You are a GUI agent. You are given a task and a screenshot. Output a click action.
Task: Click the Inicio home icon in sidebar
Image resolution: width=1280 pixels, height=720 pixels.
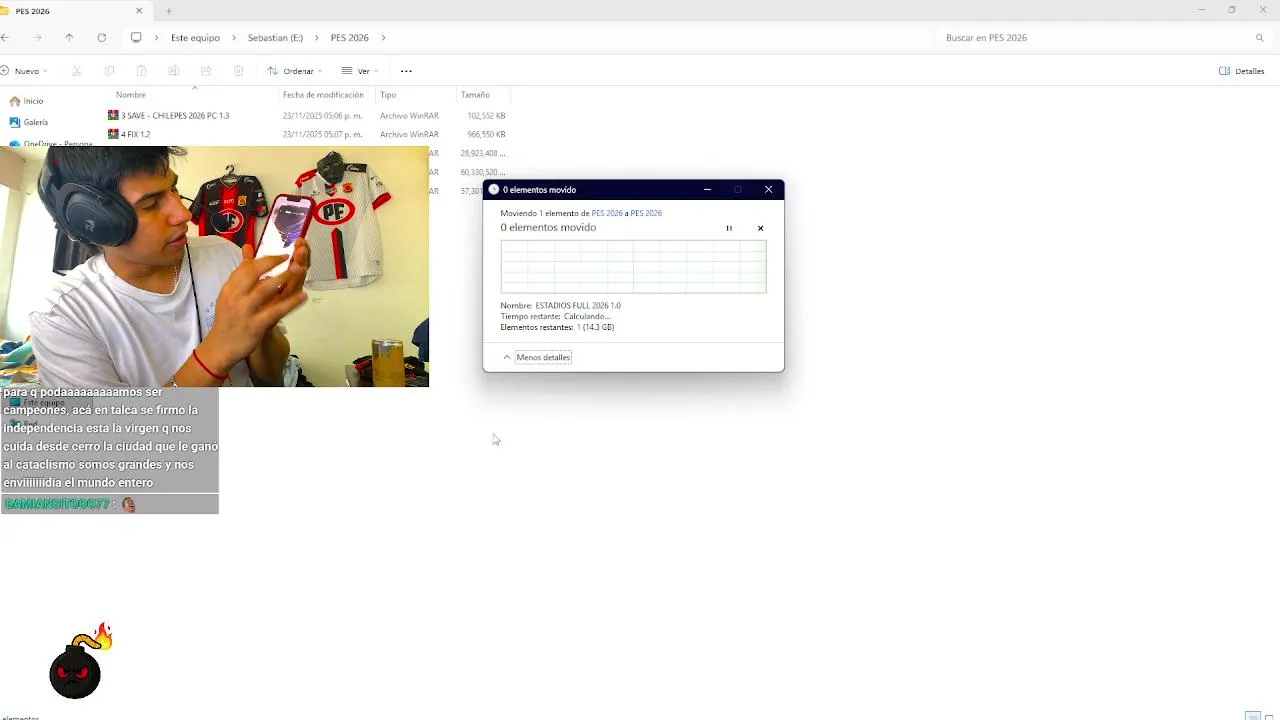pyautogui.click(x=14, y=101)
